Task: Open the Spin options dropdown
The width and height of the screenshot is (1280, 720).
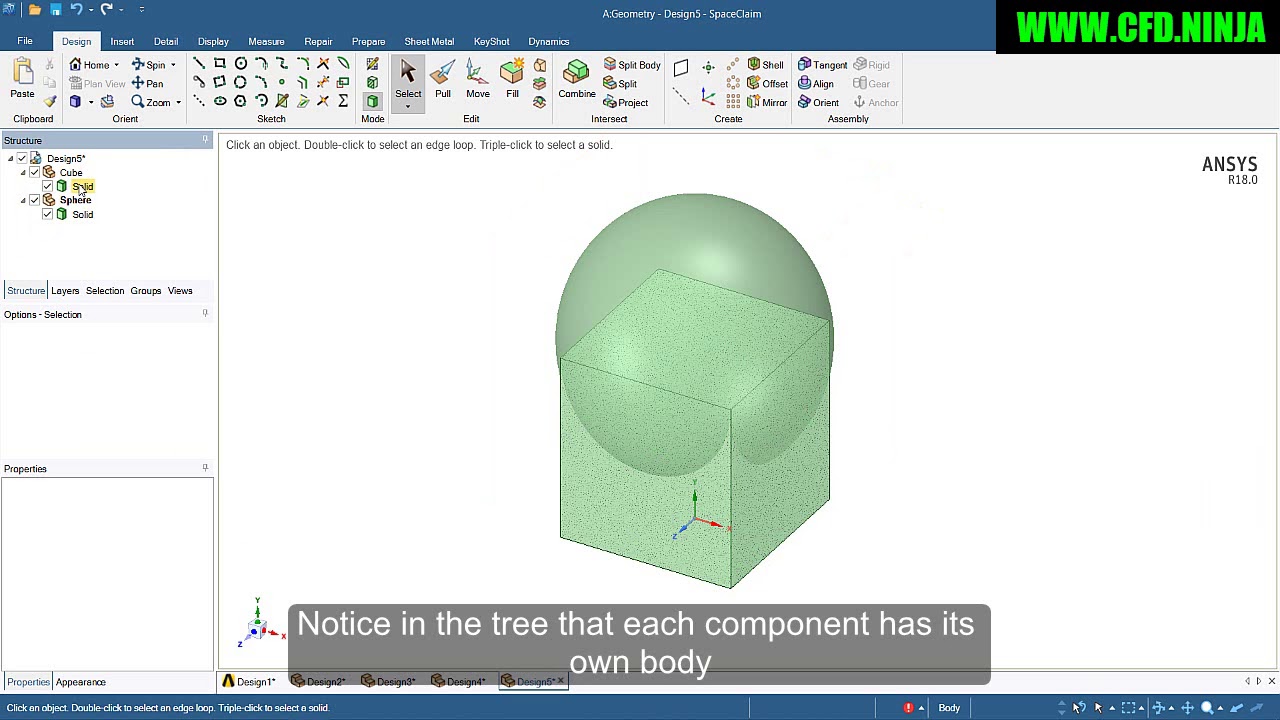Action: click(x=173, y=65)
